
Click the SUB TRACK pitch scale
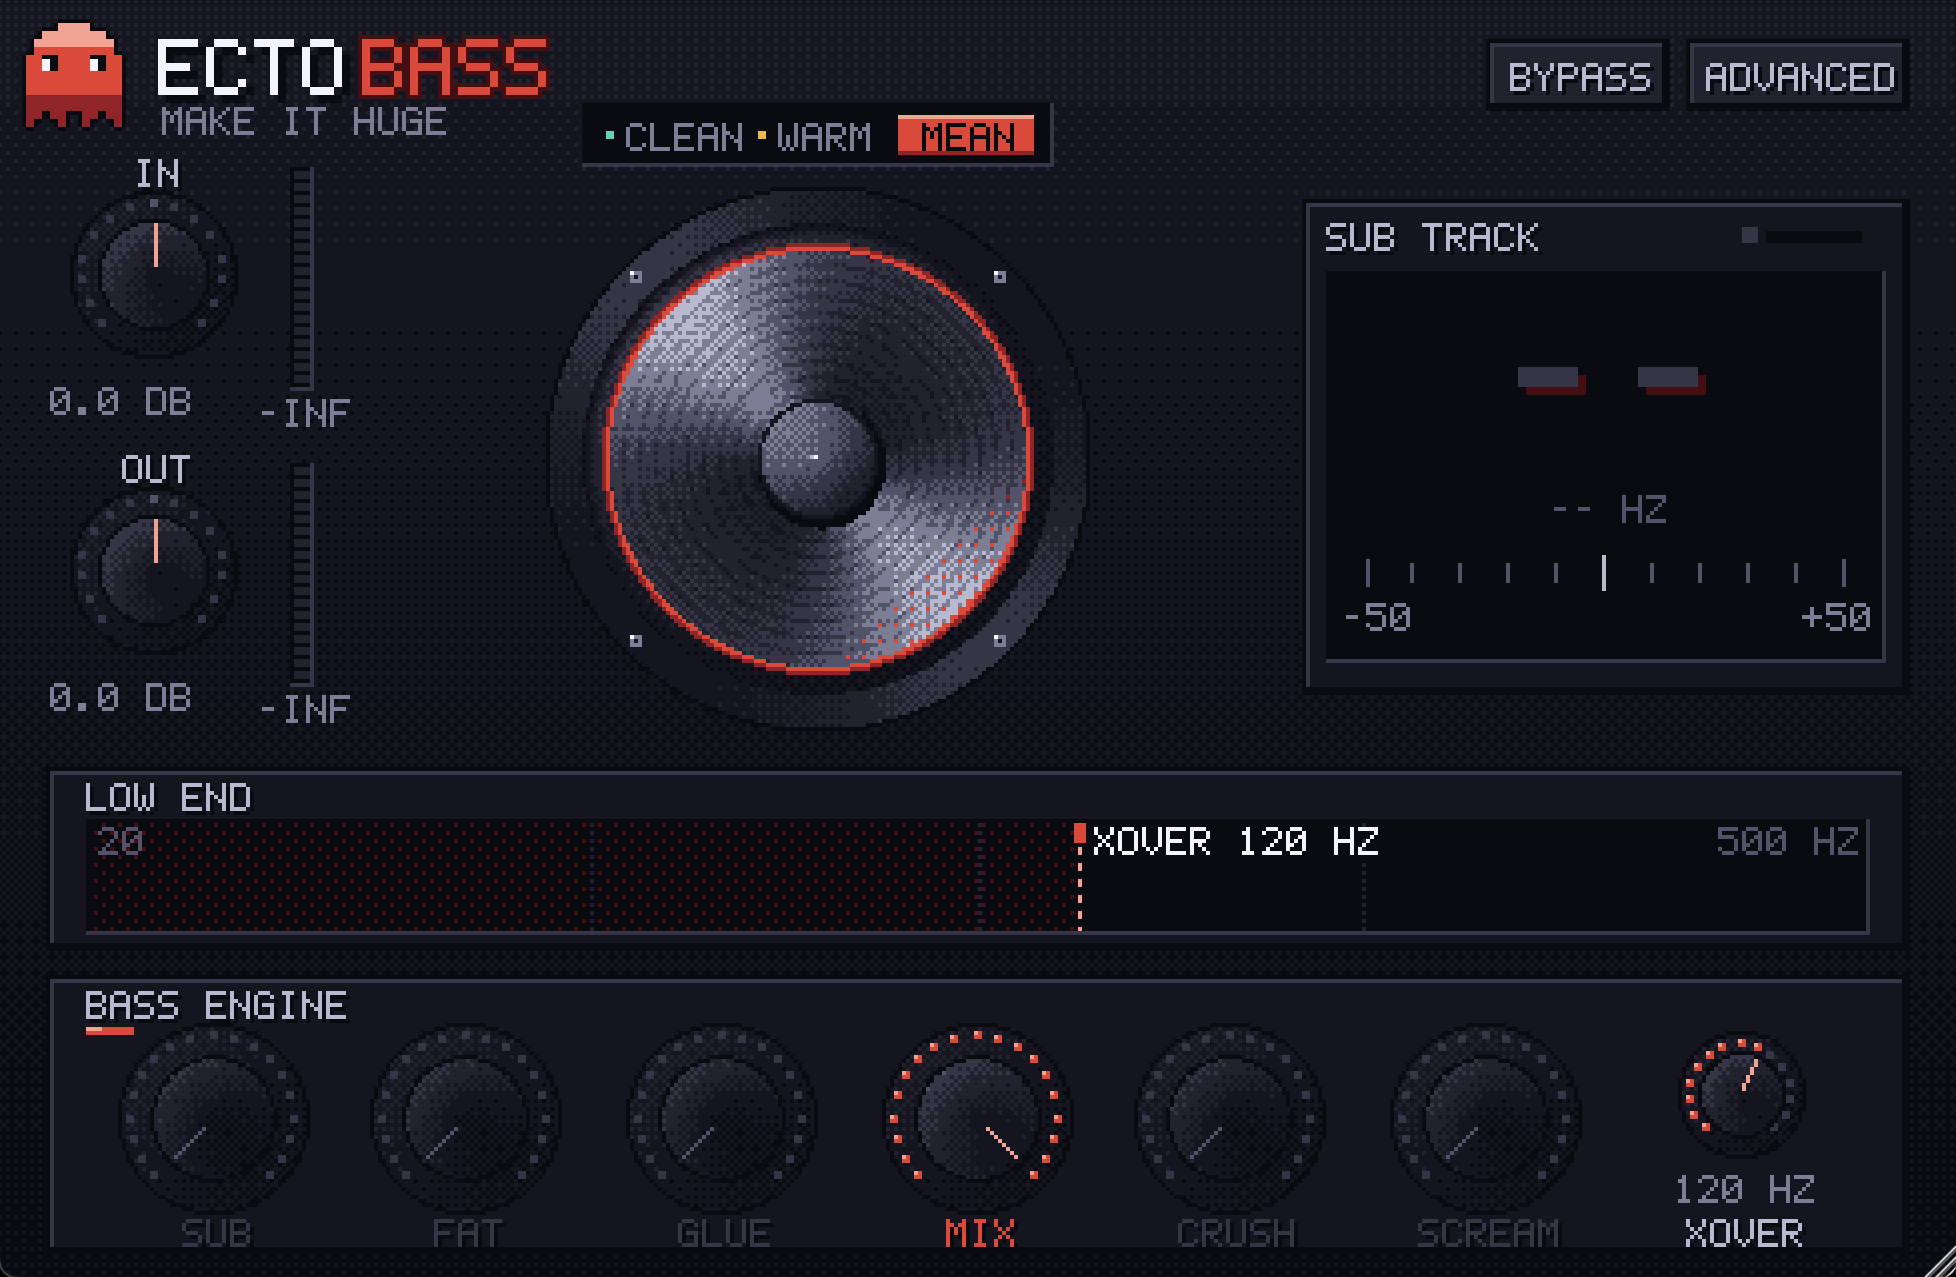tap(1605, 572)
